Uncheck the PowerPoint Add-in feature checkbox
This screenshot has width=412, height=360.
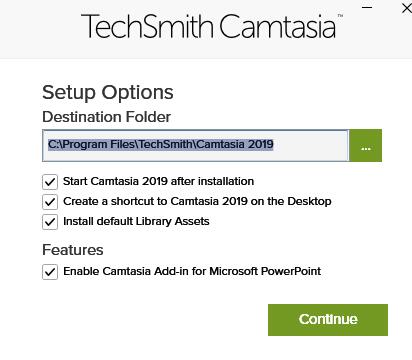point(50,272)
